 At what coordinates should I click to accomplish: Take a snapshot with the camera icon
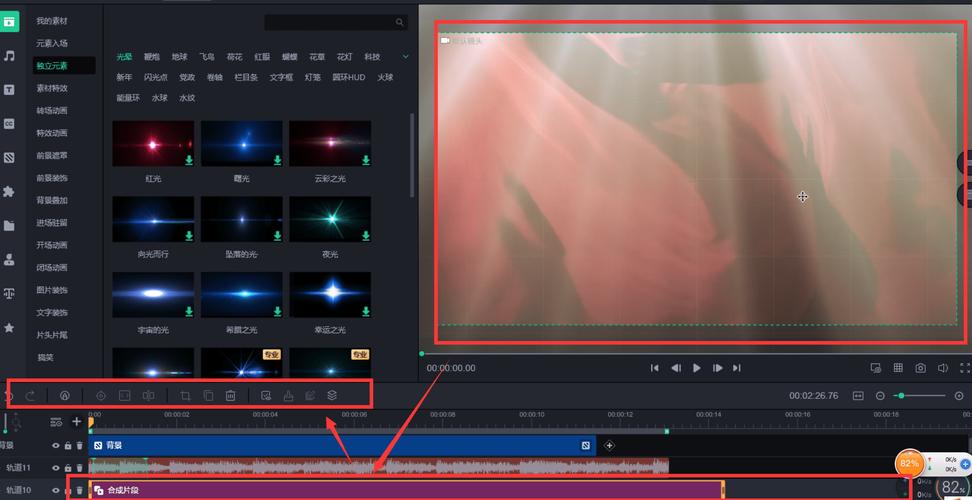click(920, 368)
